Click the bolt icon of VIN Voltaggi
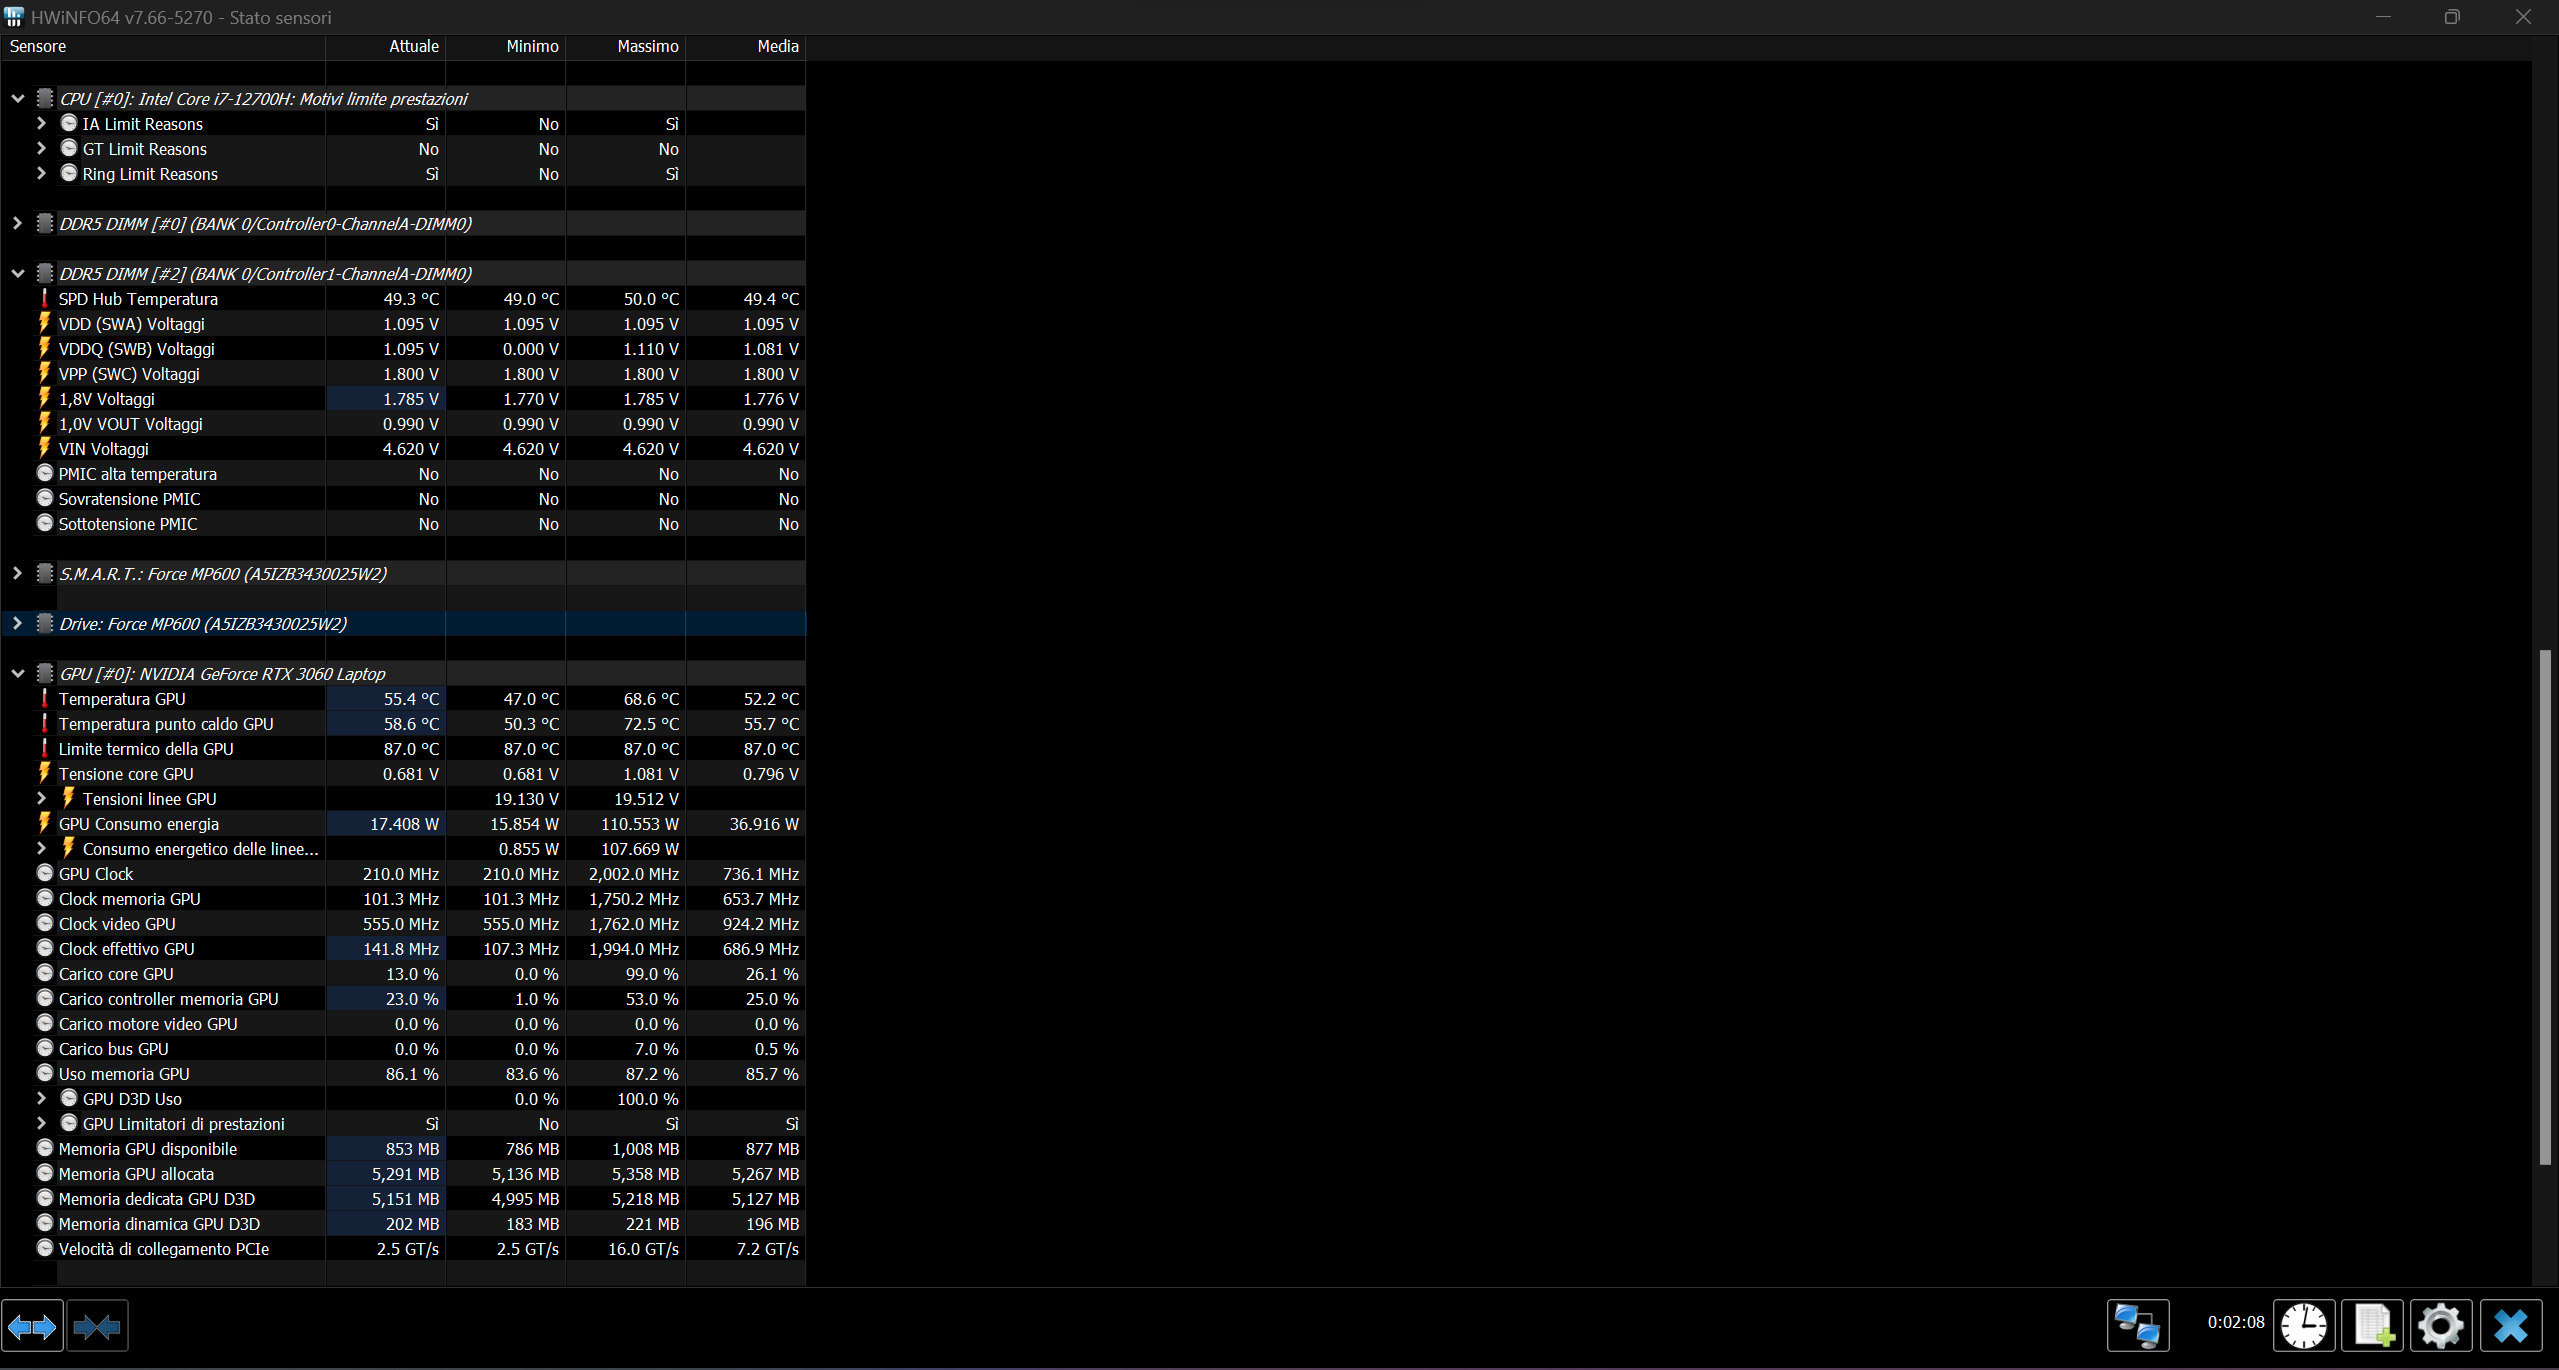 click(x=44, y=448)
